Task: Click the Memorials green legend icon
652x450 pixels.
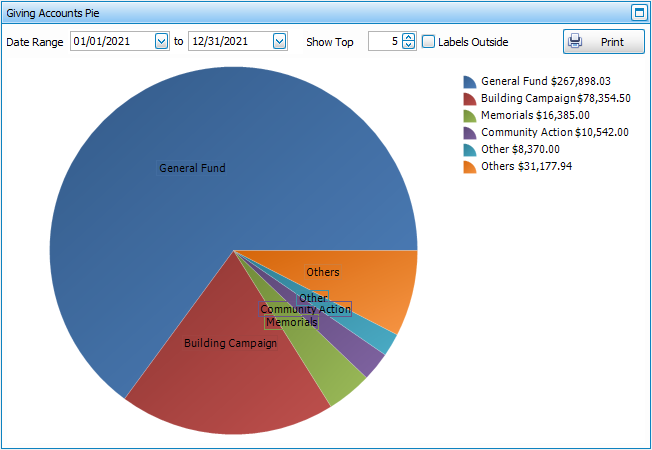Action: click(x=469, y=116)
